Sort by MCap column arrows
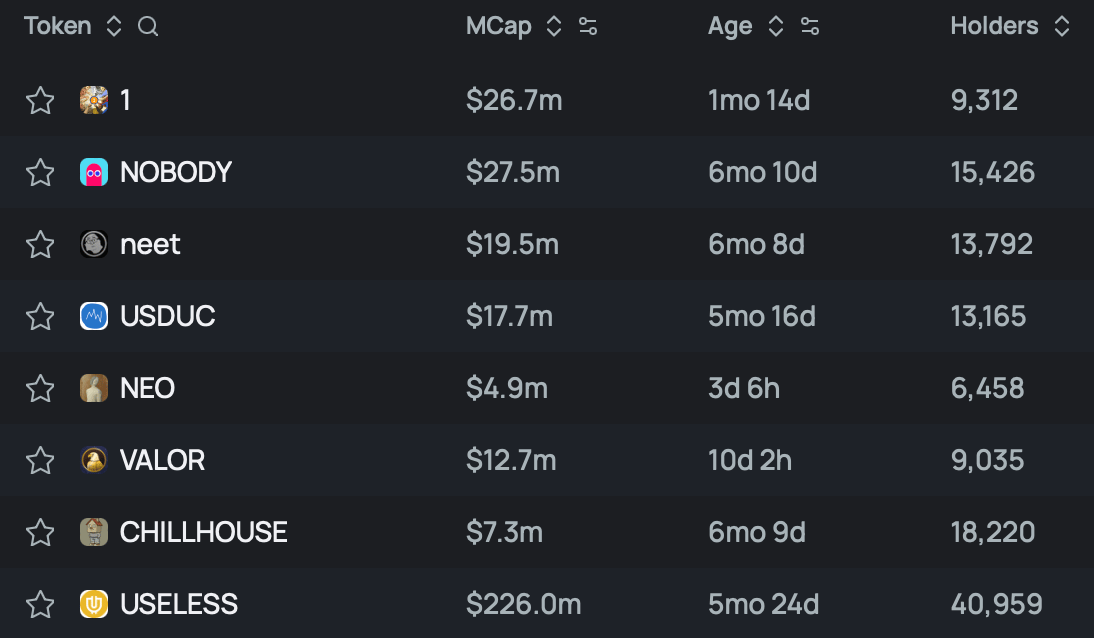1094x638 pixels. tap(554, 27)
